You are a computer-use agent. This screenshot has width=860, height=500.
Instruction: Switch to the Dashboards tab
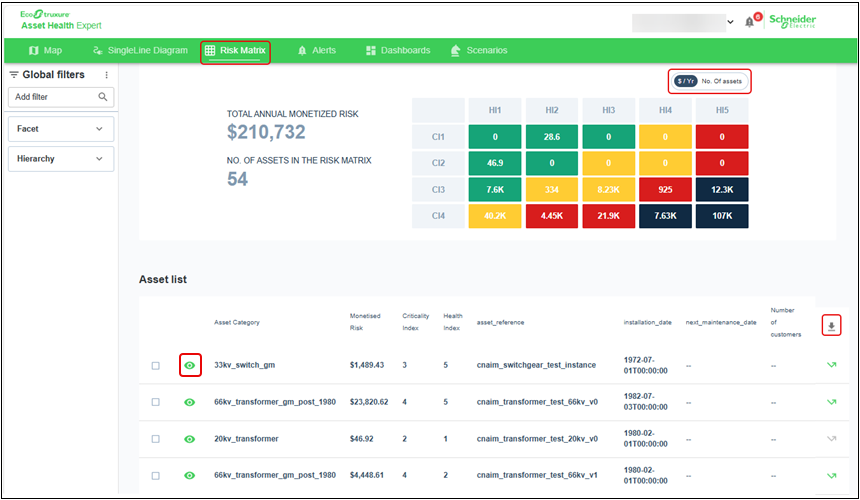pyautogui.click(x=398, y=50)
